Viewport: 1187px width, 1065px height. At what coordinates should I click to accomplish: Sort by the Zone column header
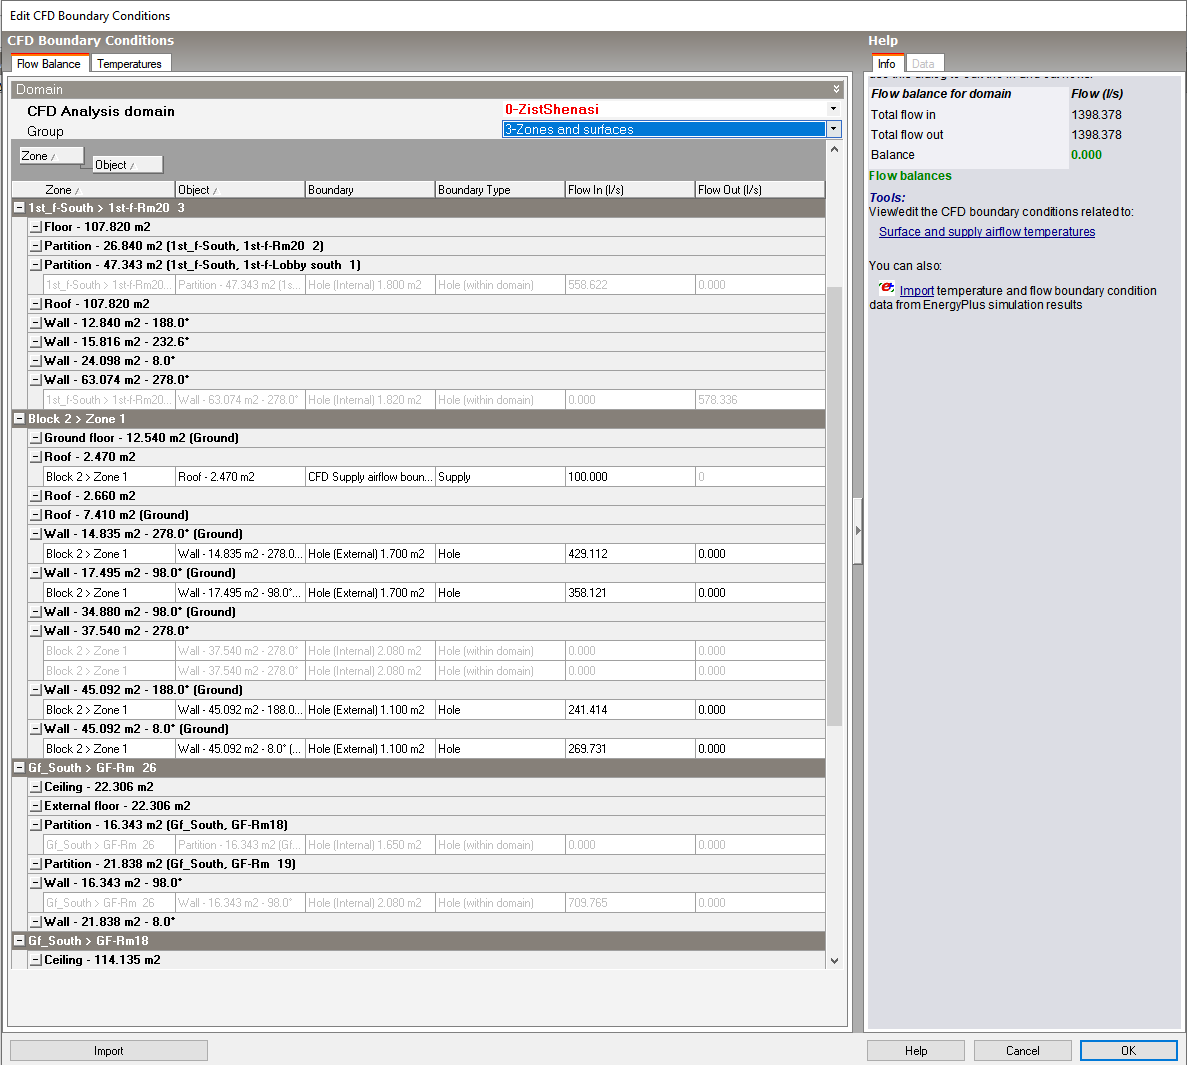(x=94, y=190)
